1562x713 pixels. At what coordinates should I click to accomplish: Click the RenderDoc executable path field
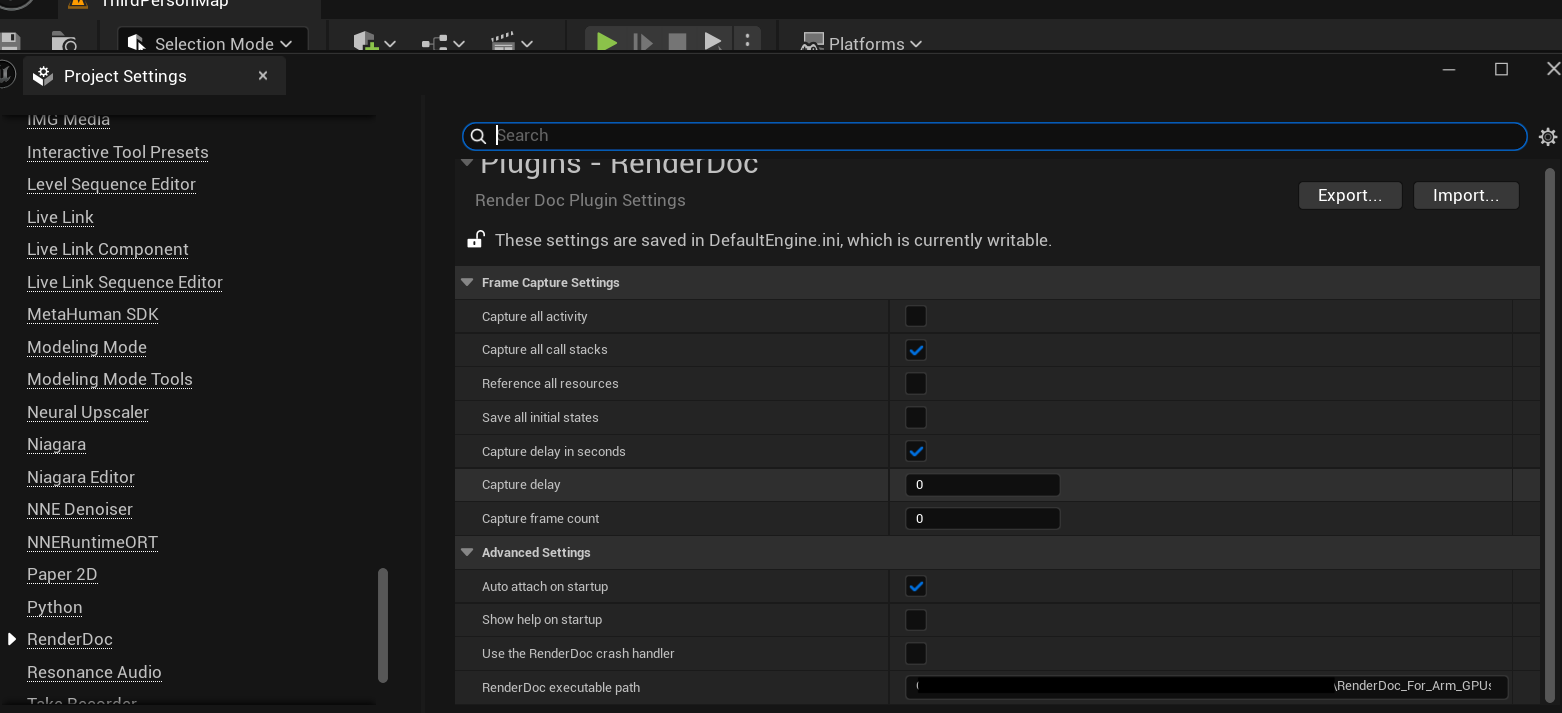[x=1207, y=687]
